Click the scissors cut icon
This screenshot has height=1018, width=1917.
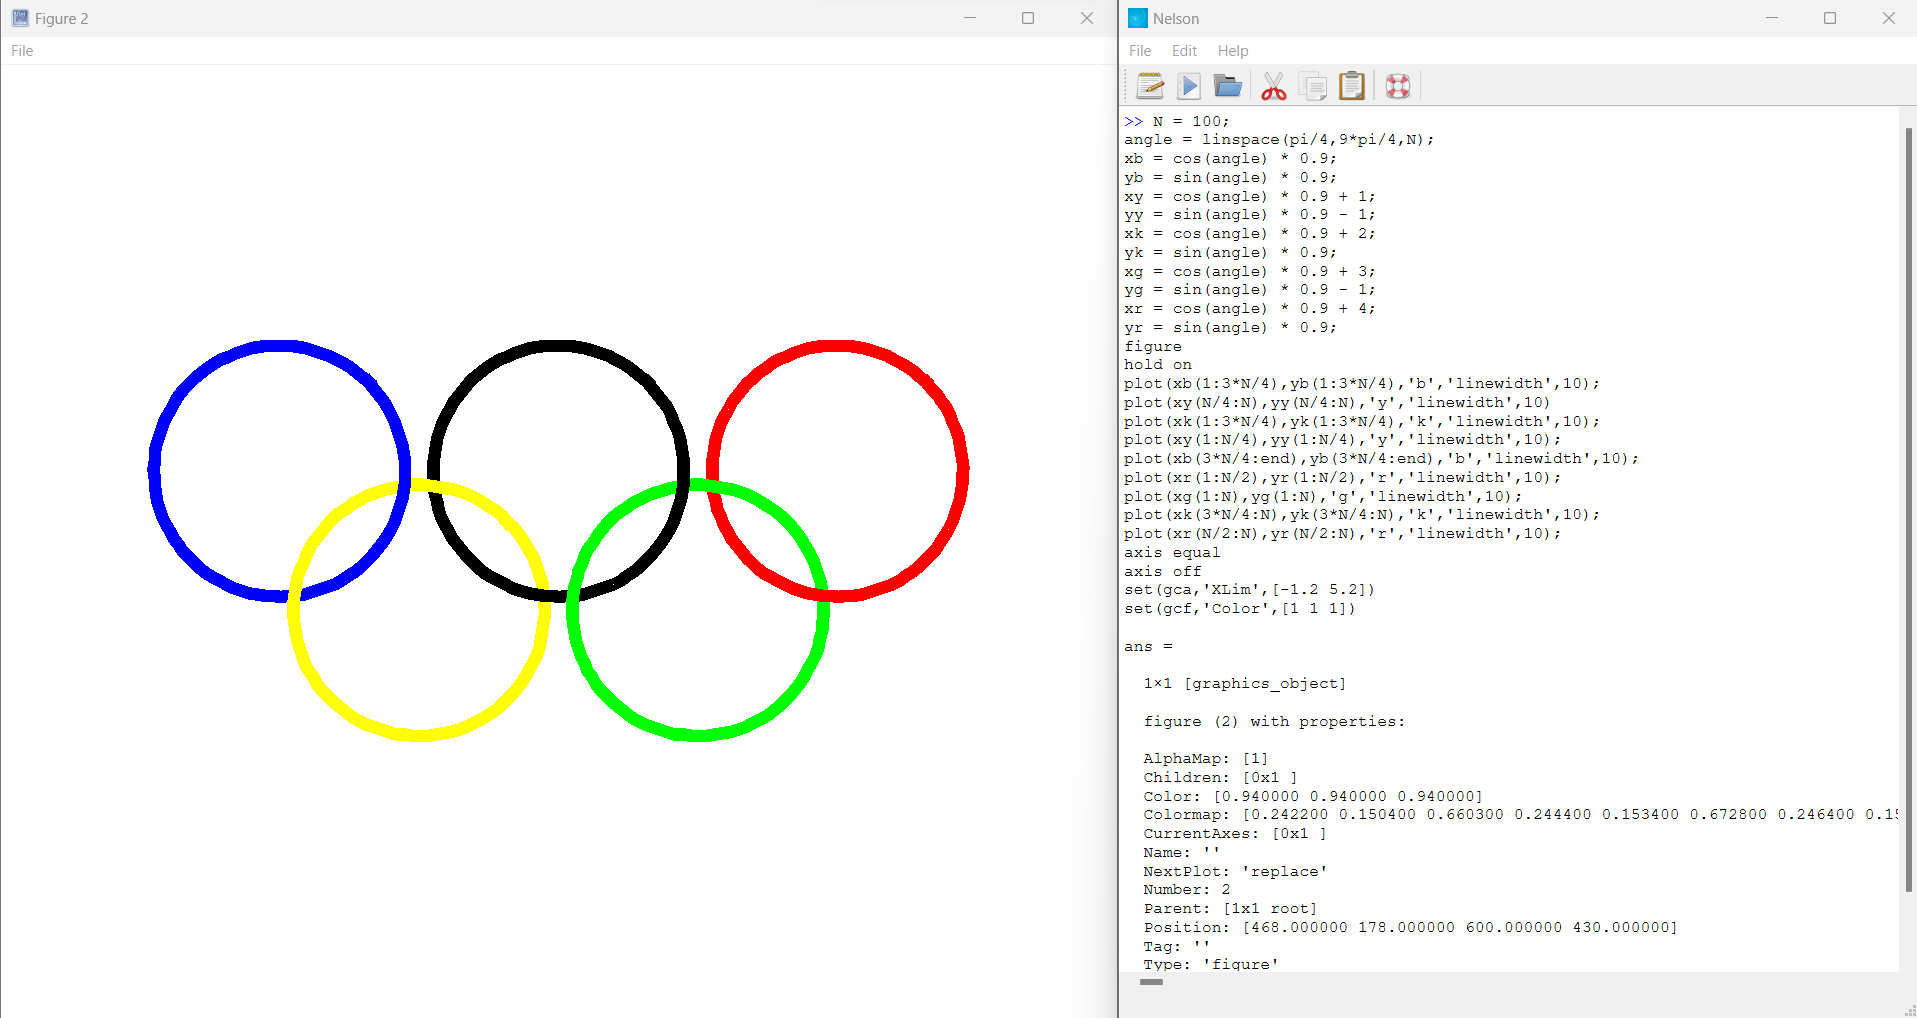1273,86
